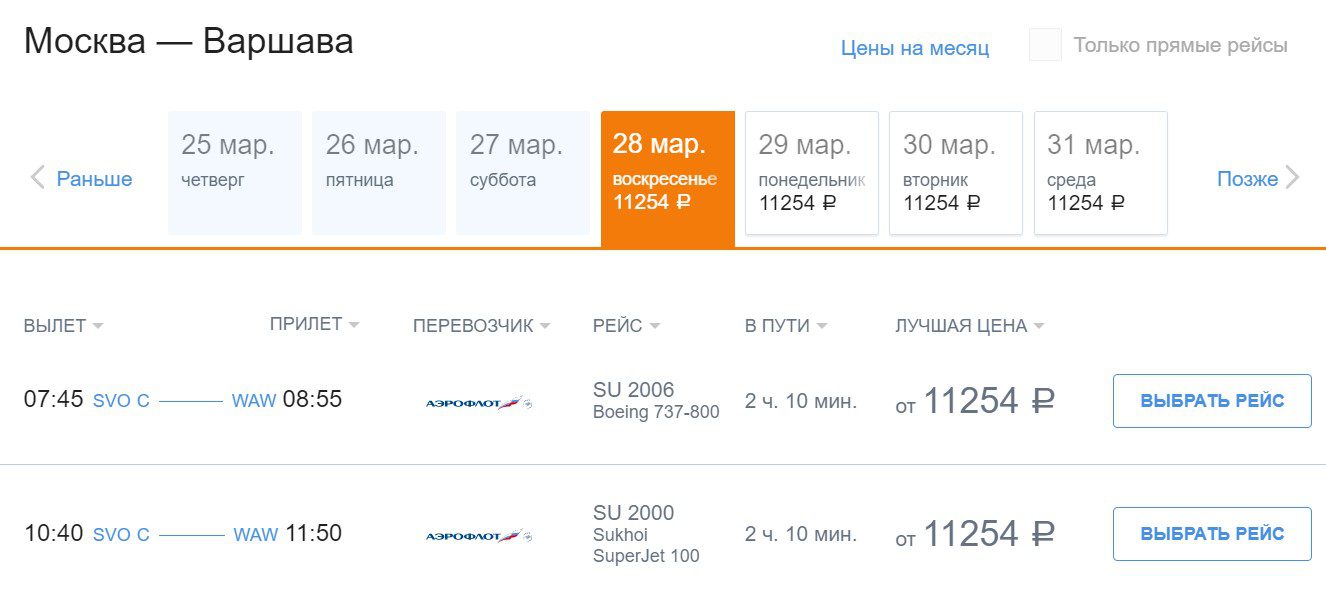Enable the Только прямые рейсы checkbox
1326x595 pixels.
click(1045, 45)
